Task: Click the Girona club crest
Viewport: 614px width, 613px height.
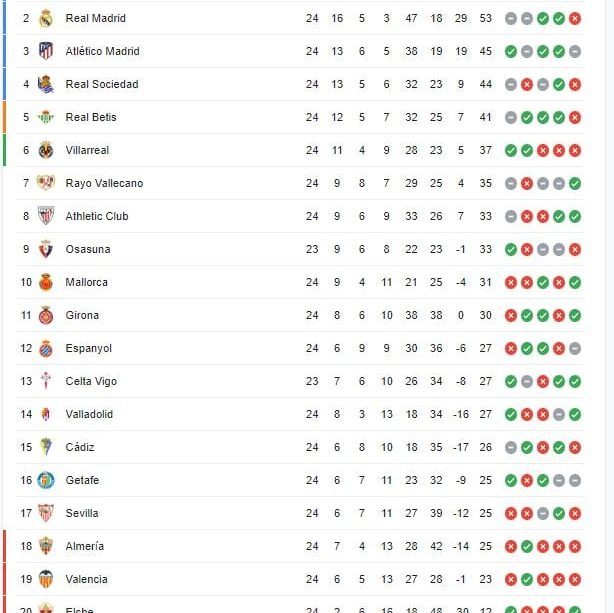Action: tap(46, 315)
